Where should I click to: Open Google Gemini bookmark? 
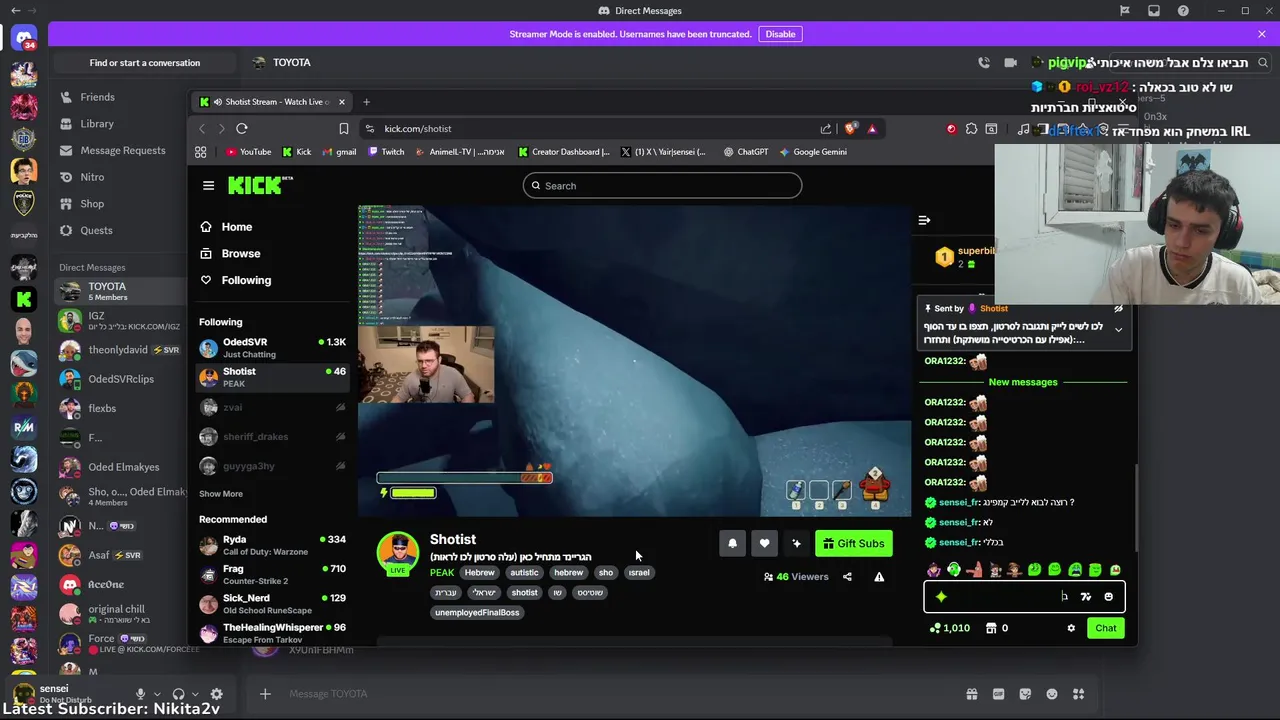[812, 152]
